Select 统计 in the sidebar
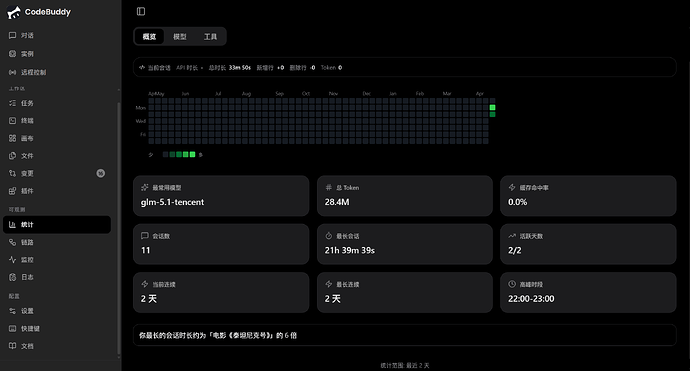 (57, 224)
